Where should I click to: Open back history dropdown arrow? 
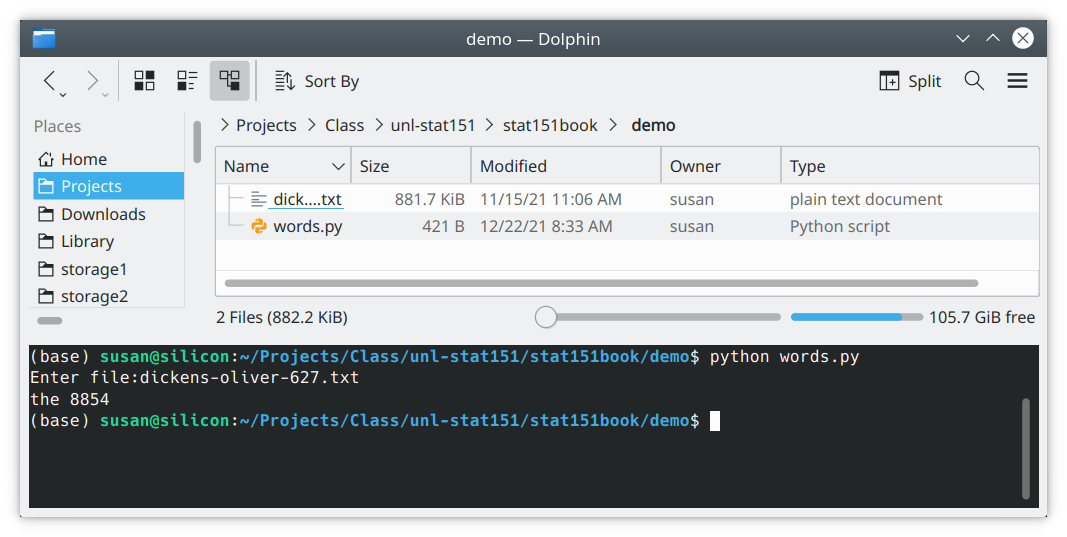tap(63, 95)
